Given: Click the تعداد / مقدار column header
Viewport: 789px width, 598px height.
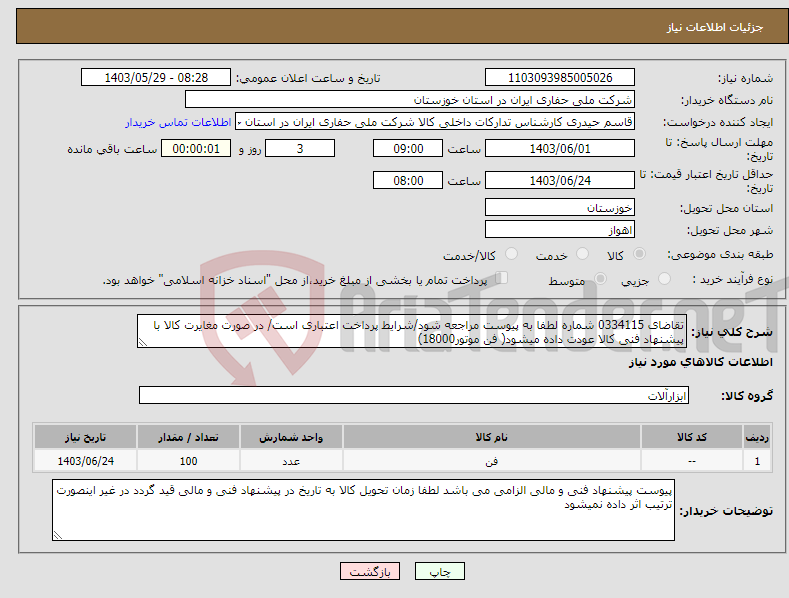Looking at the screenshot, I should coord(188,437).
